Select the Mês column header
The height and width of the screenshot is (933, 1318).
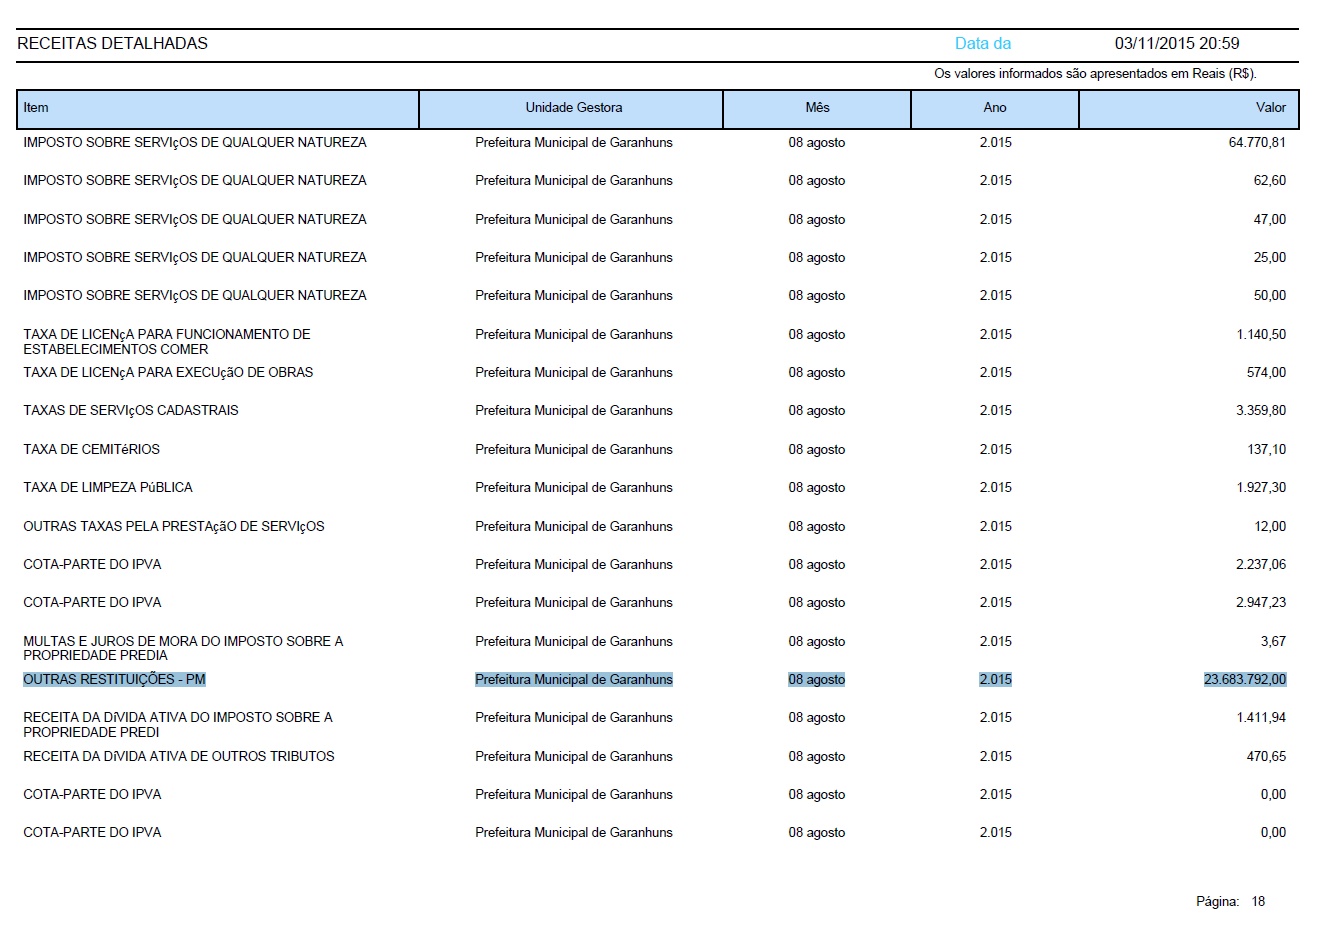point(817,109)
